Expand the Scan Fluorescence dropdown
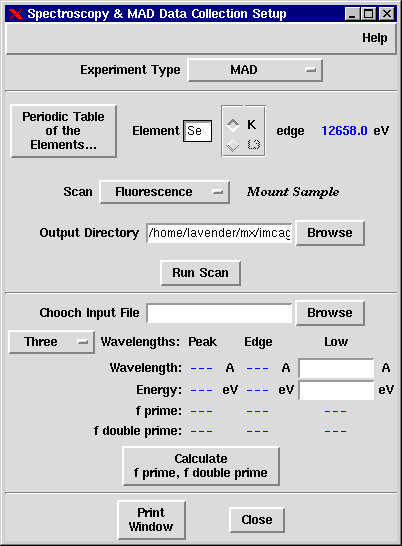The width and height of the screenshot is (402, 546). pyautogui.click(x=164, y=192)
